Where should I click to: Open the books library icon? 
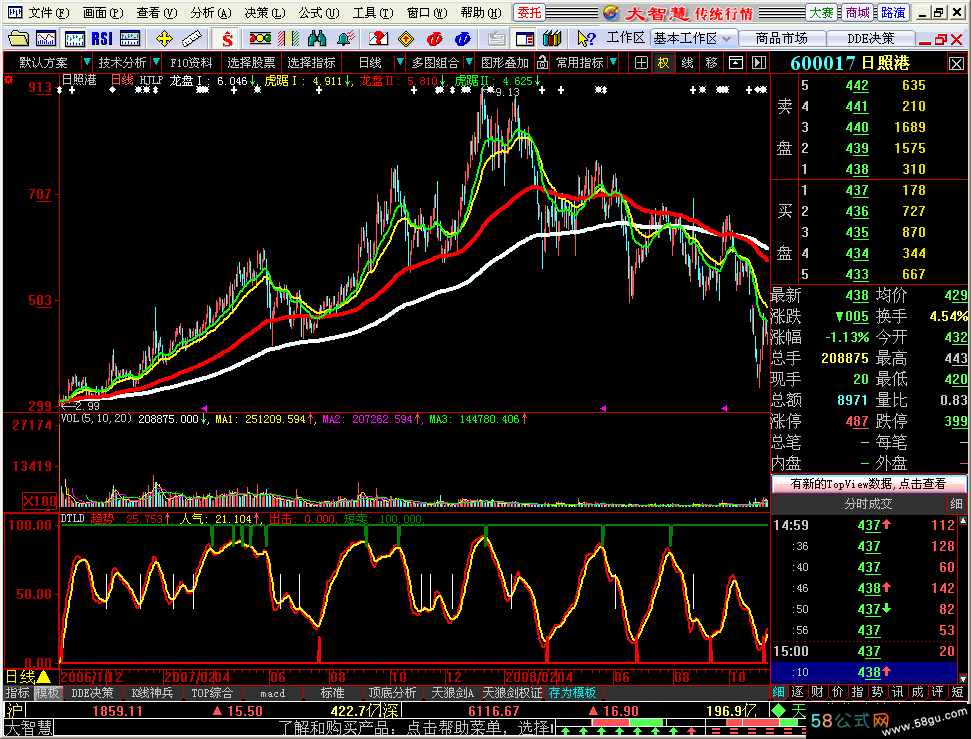[x=552, y=38]
